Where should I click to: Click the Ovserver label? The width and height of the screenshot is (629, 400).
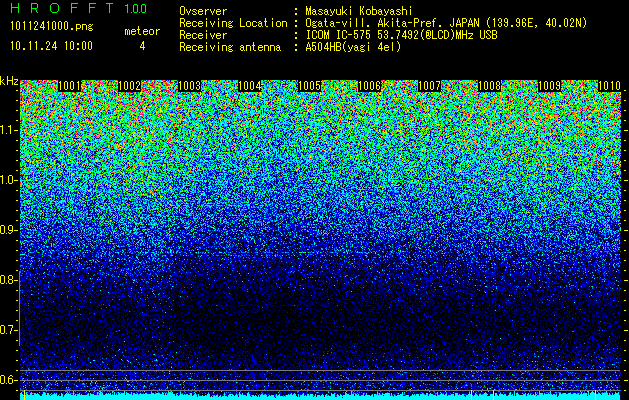point(203,11)
